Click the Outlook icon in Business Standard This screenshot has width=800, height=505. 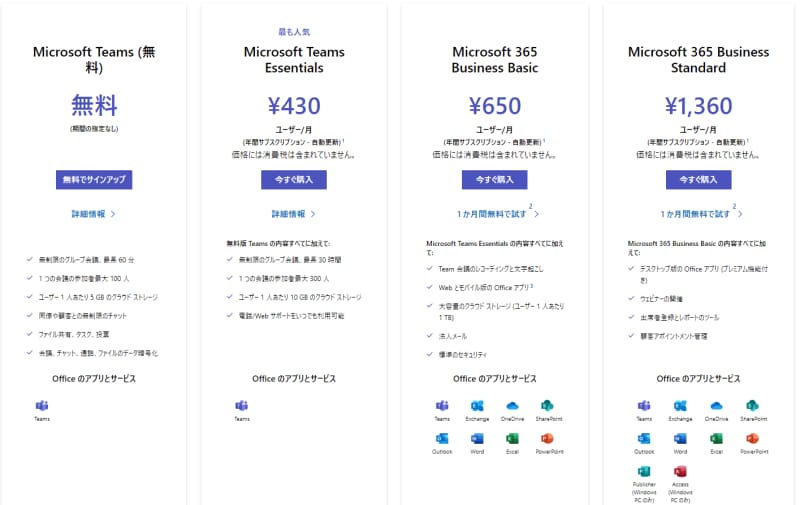click(645, 438)
